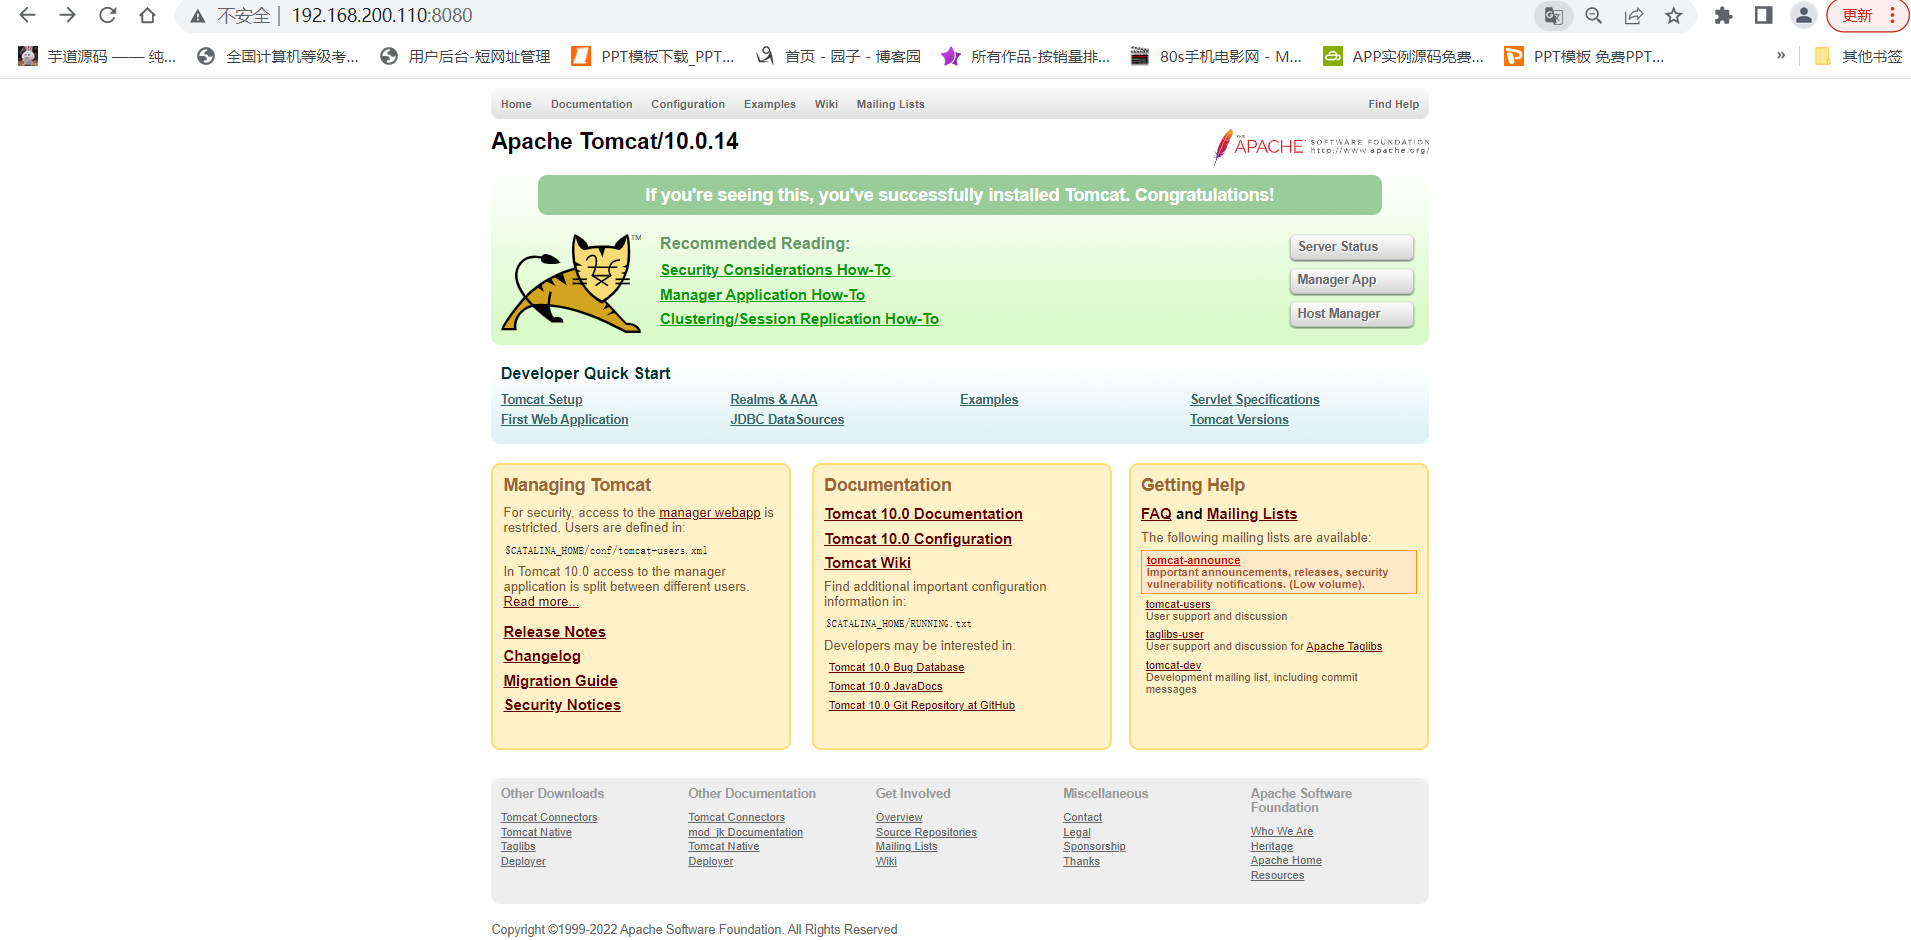The image size is (1911, 940).
Task: Open the extensions puzzle icon
Action: [x=1723, y=15]
